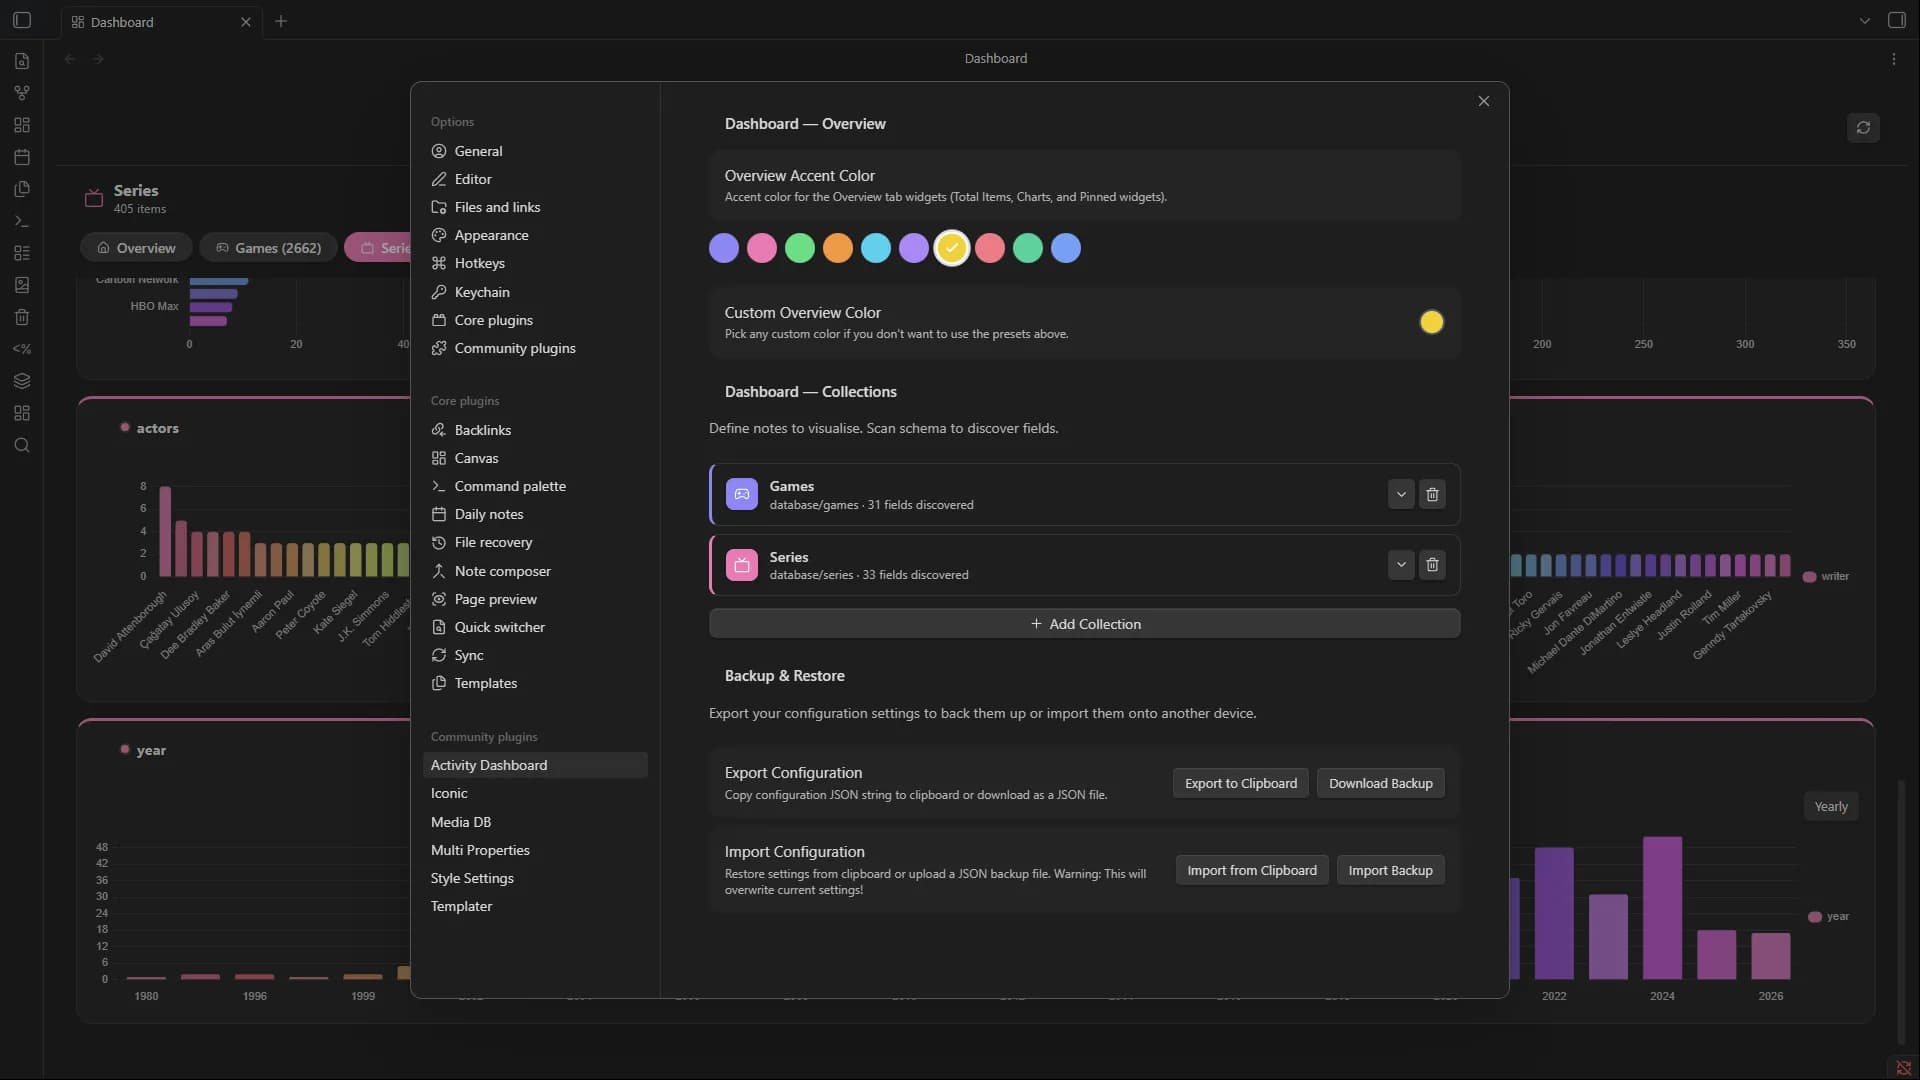The width and height of the screenshot is (1920, 1080).
Task: Select the Dashboard tab
Action: (160, 22)
